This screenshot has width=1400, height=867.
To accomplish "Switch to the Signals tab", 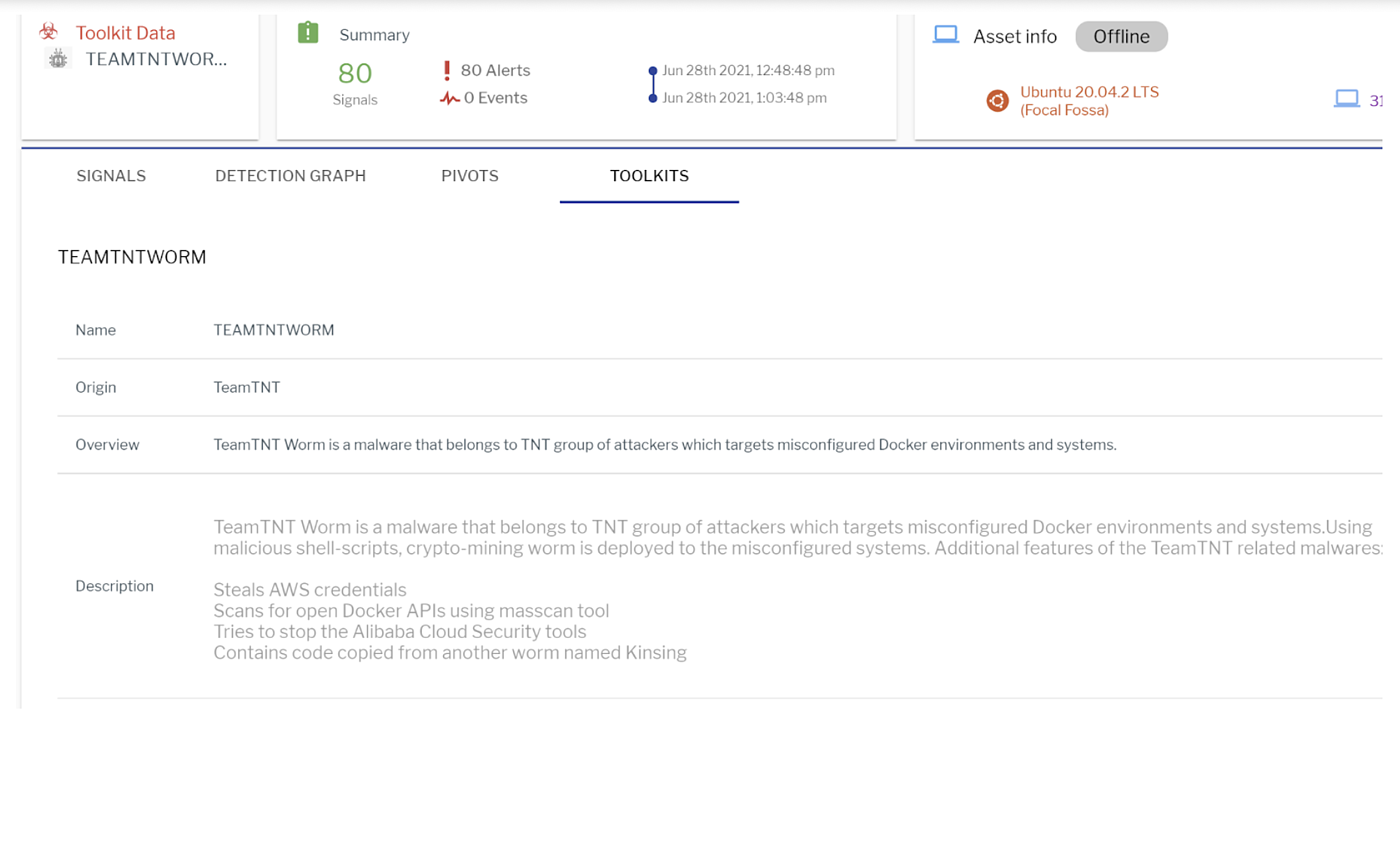I will coord(111,176).
